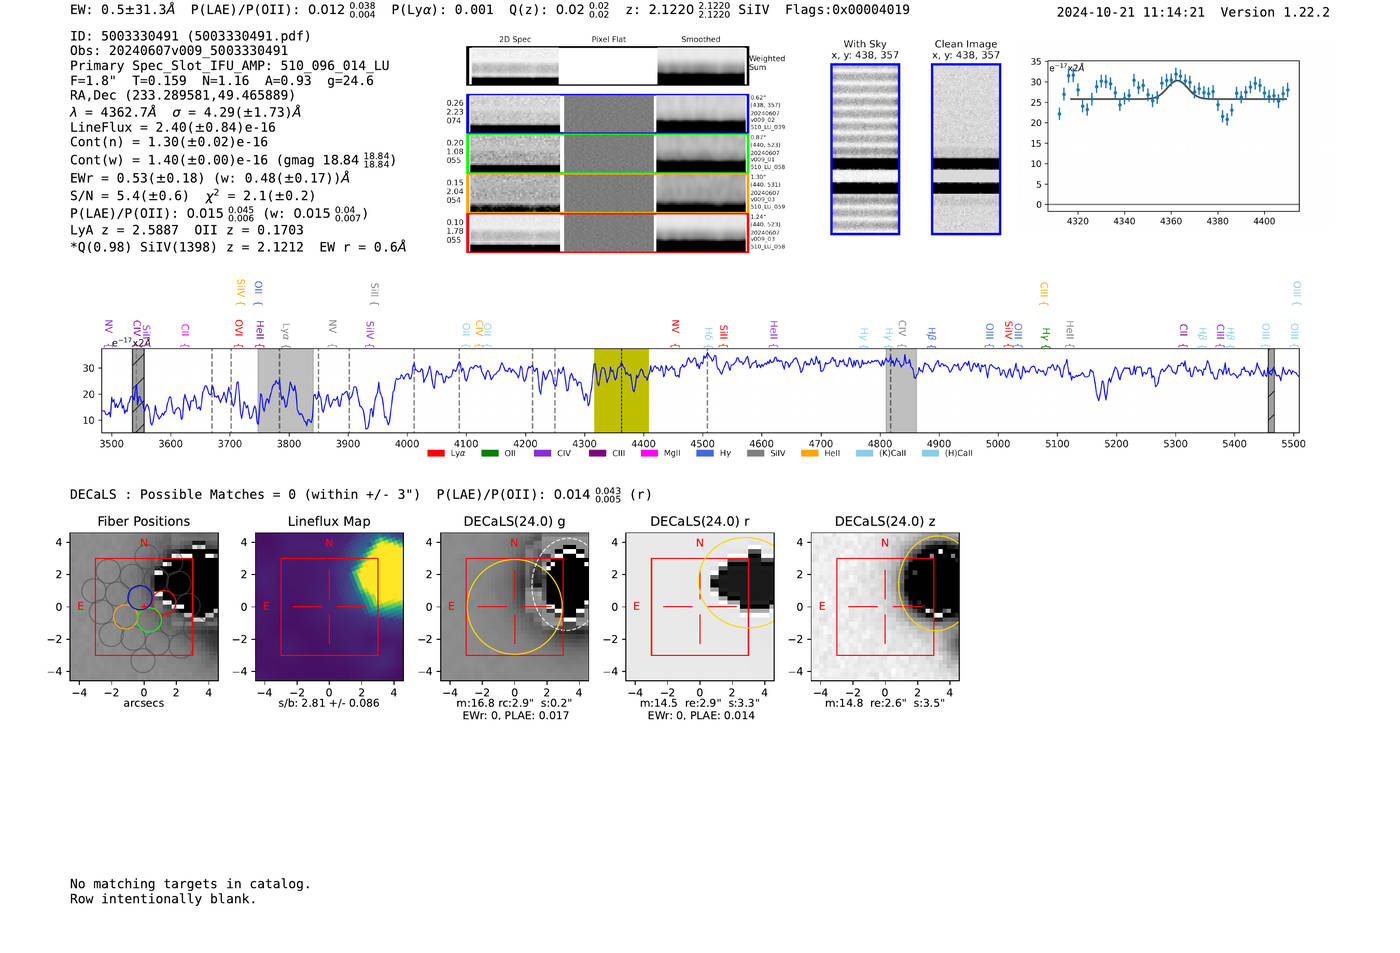
Task: Click the orange fiber circle in Fiber Positions
Action: [125, 616]
